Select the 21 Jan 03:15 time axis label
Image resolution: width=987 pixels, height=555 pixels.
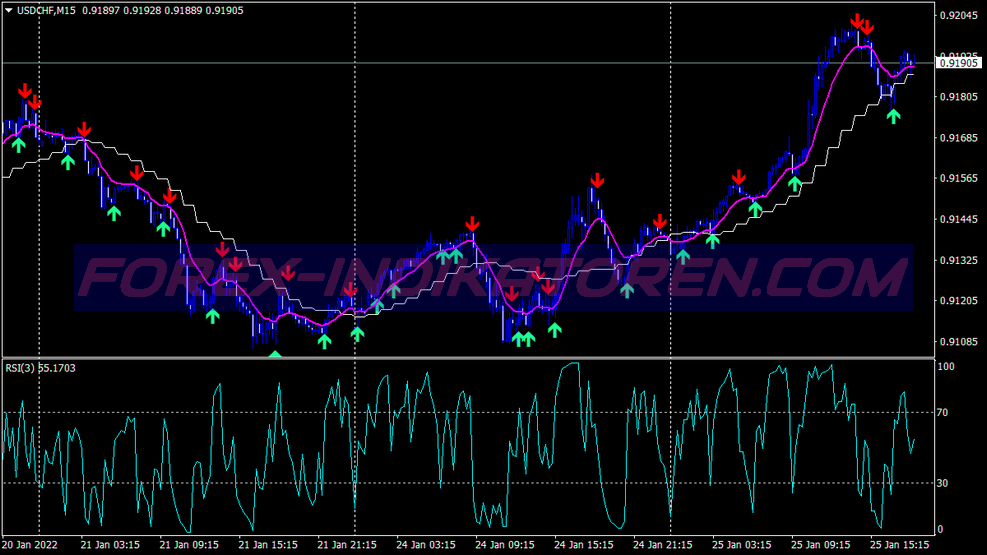coord(110,545)
